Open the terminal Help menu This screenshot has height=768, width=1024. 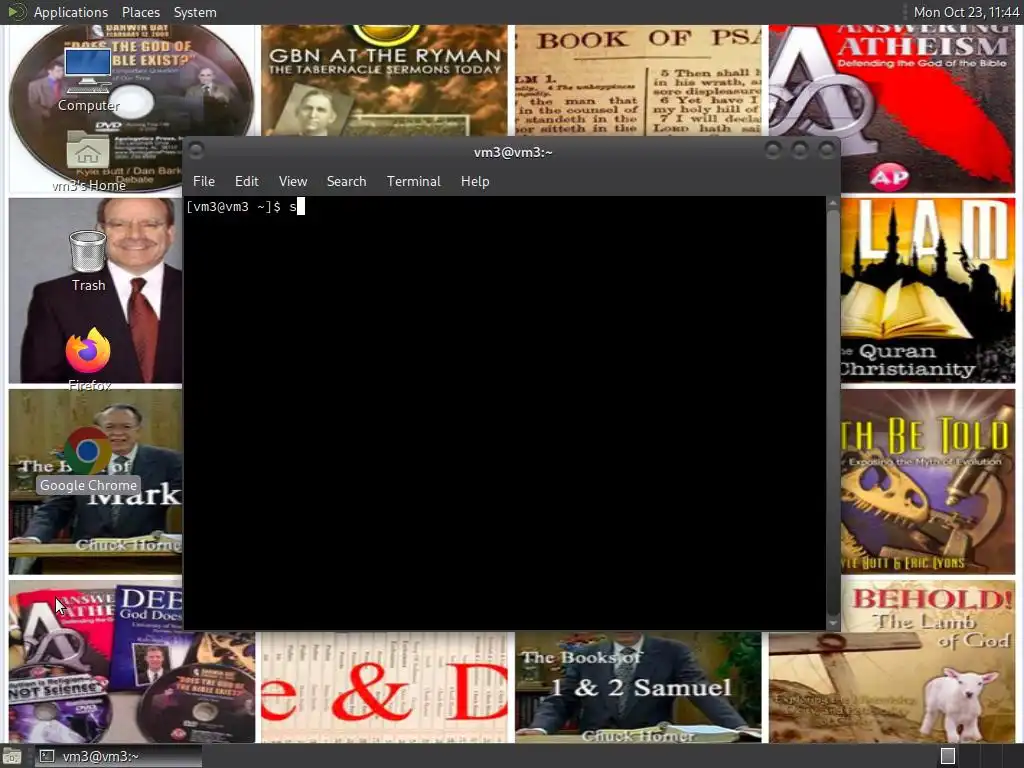[x=475, y=182]
